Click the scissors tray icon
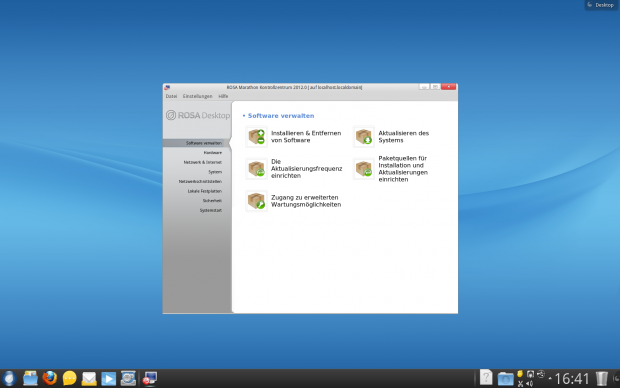This screenshot has height=388, width=620. (520, 383)
